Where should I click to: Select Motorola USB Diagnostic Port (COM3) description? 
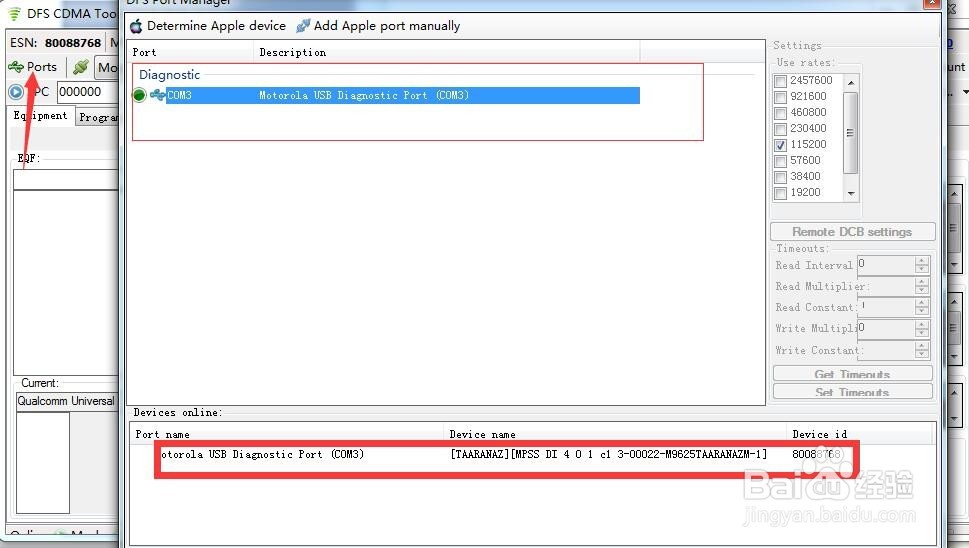[364, 95]
